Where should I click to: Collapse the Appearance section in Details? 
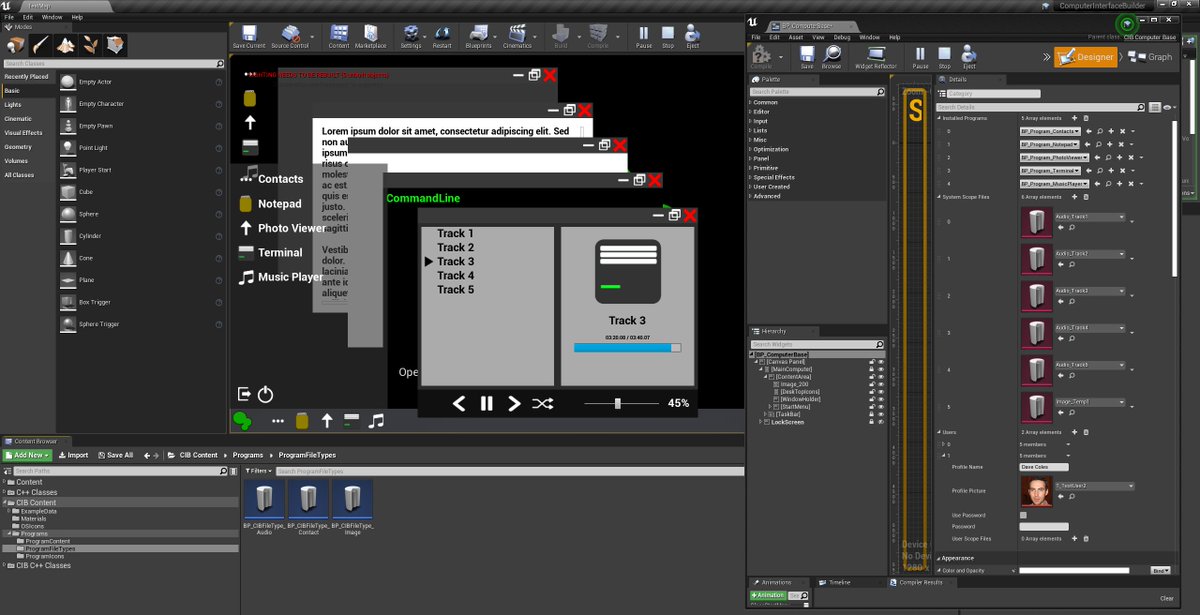939,558
